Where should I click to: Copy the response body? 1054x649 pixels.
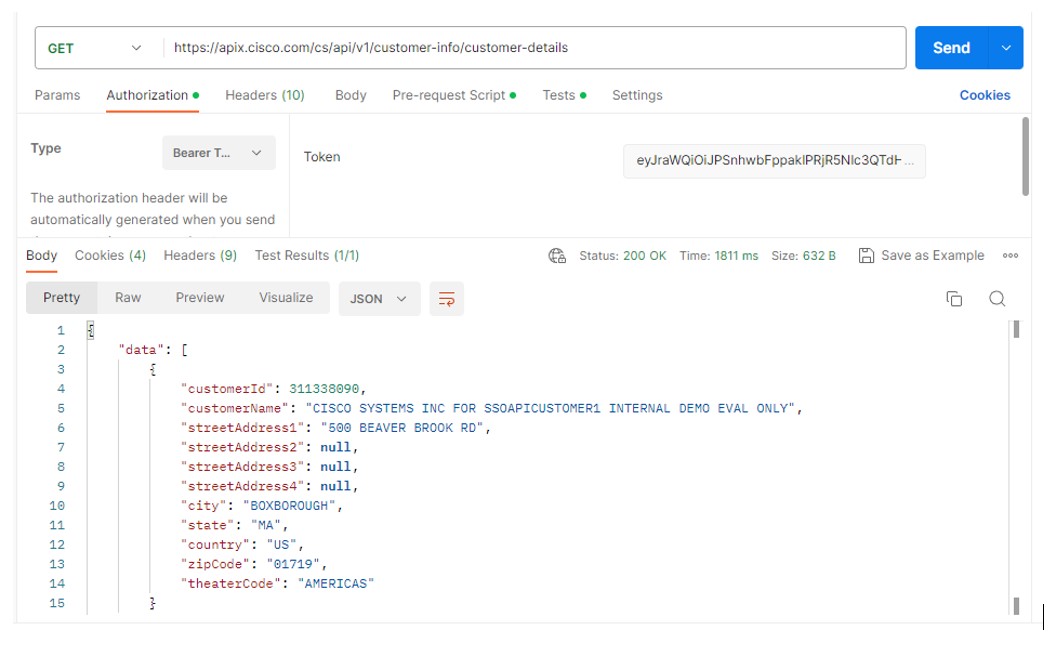953,298
